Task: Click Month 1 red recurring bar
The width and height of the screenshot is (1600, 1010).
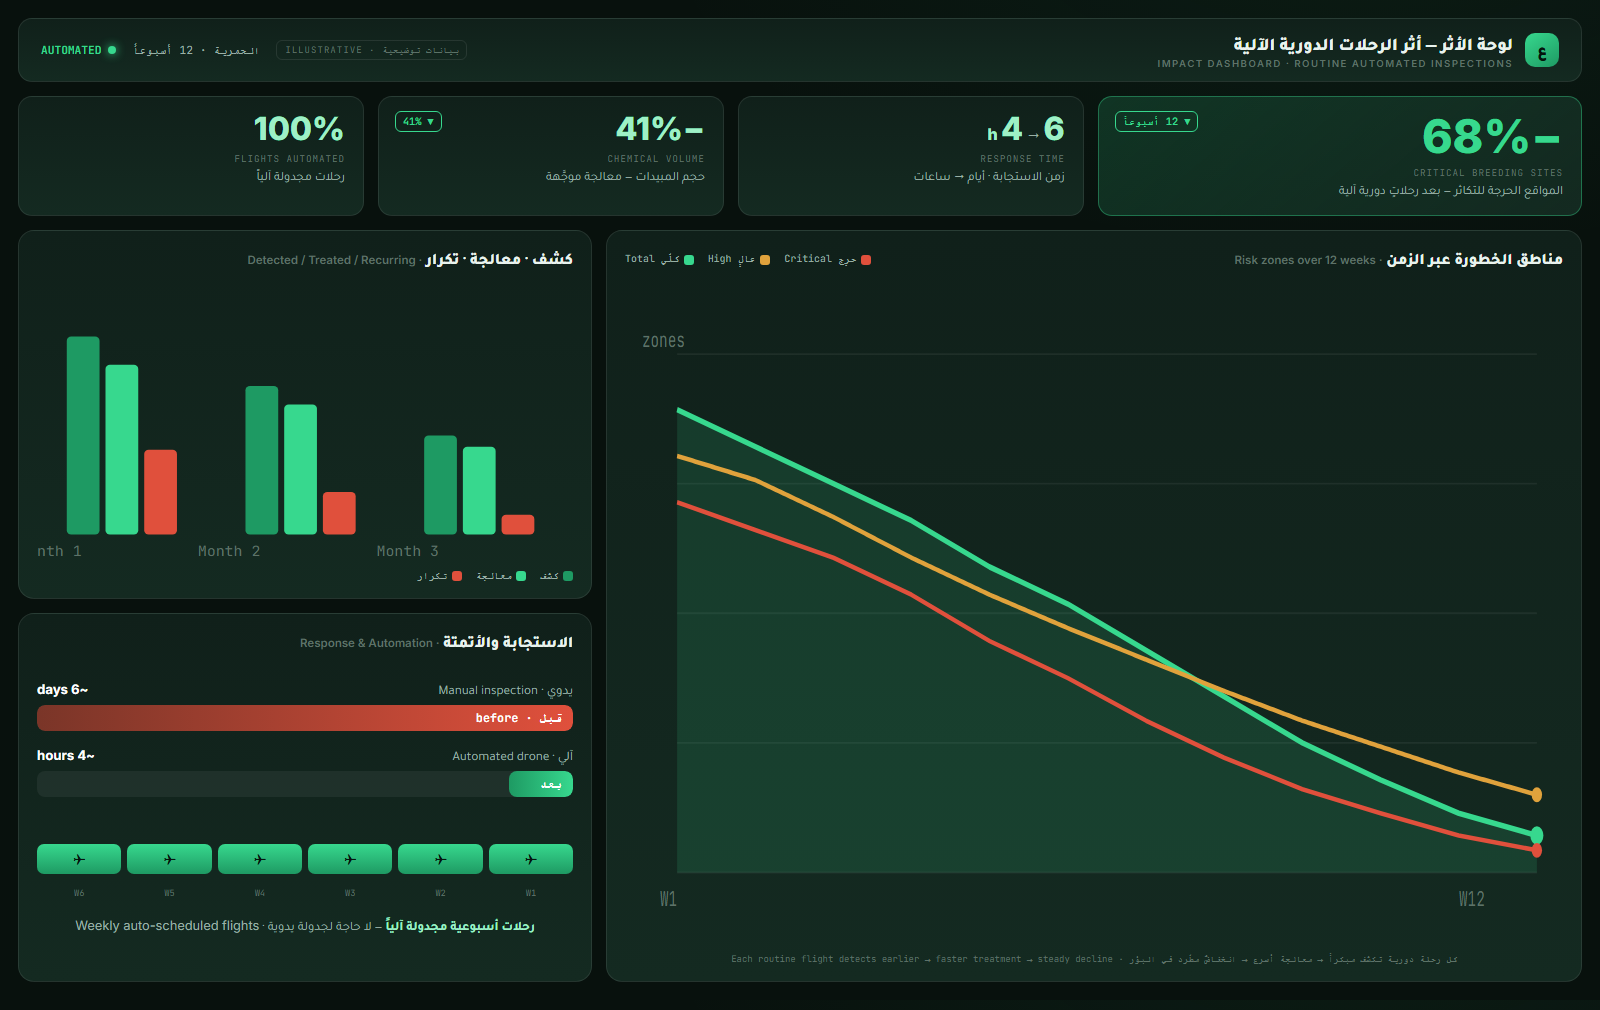Action: pos(161,492)
